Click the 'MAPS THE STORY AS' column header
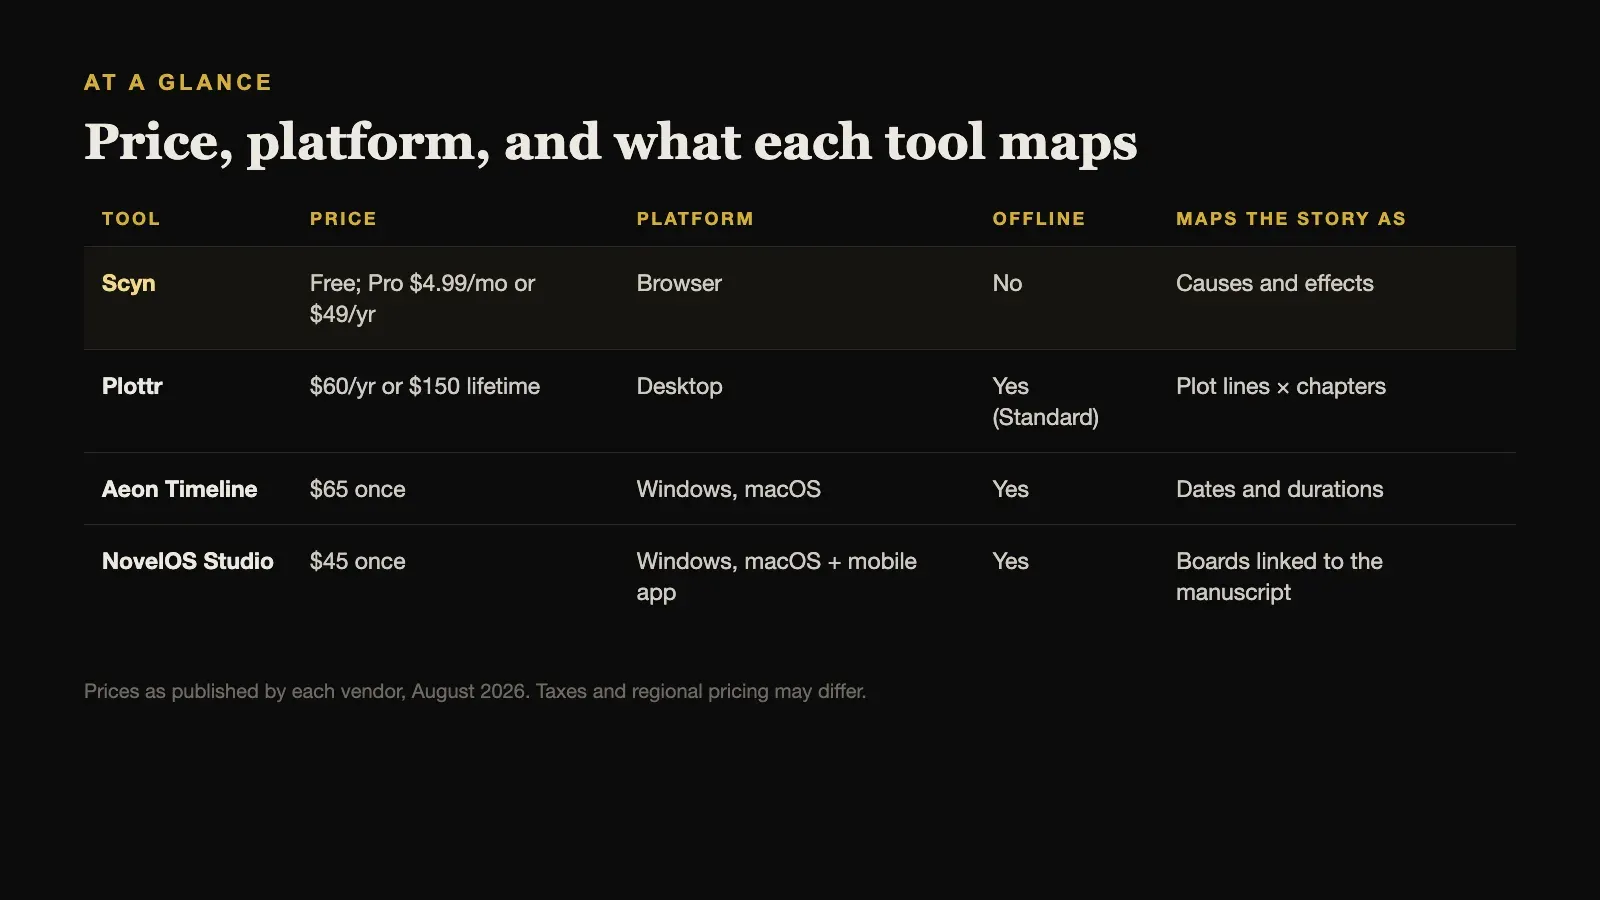This screenshot has height=900, width=1600. pos(1291,218)
